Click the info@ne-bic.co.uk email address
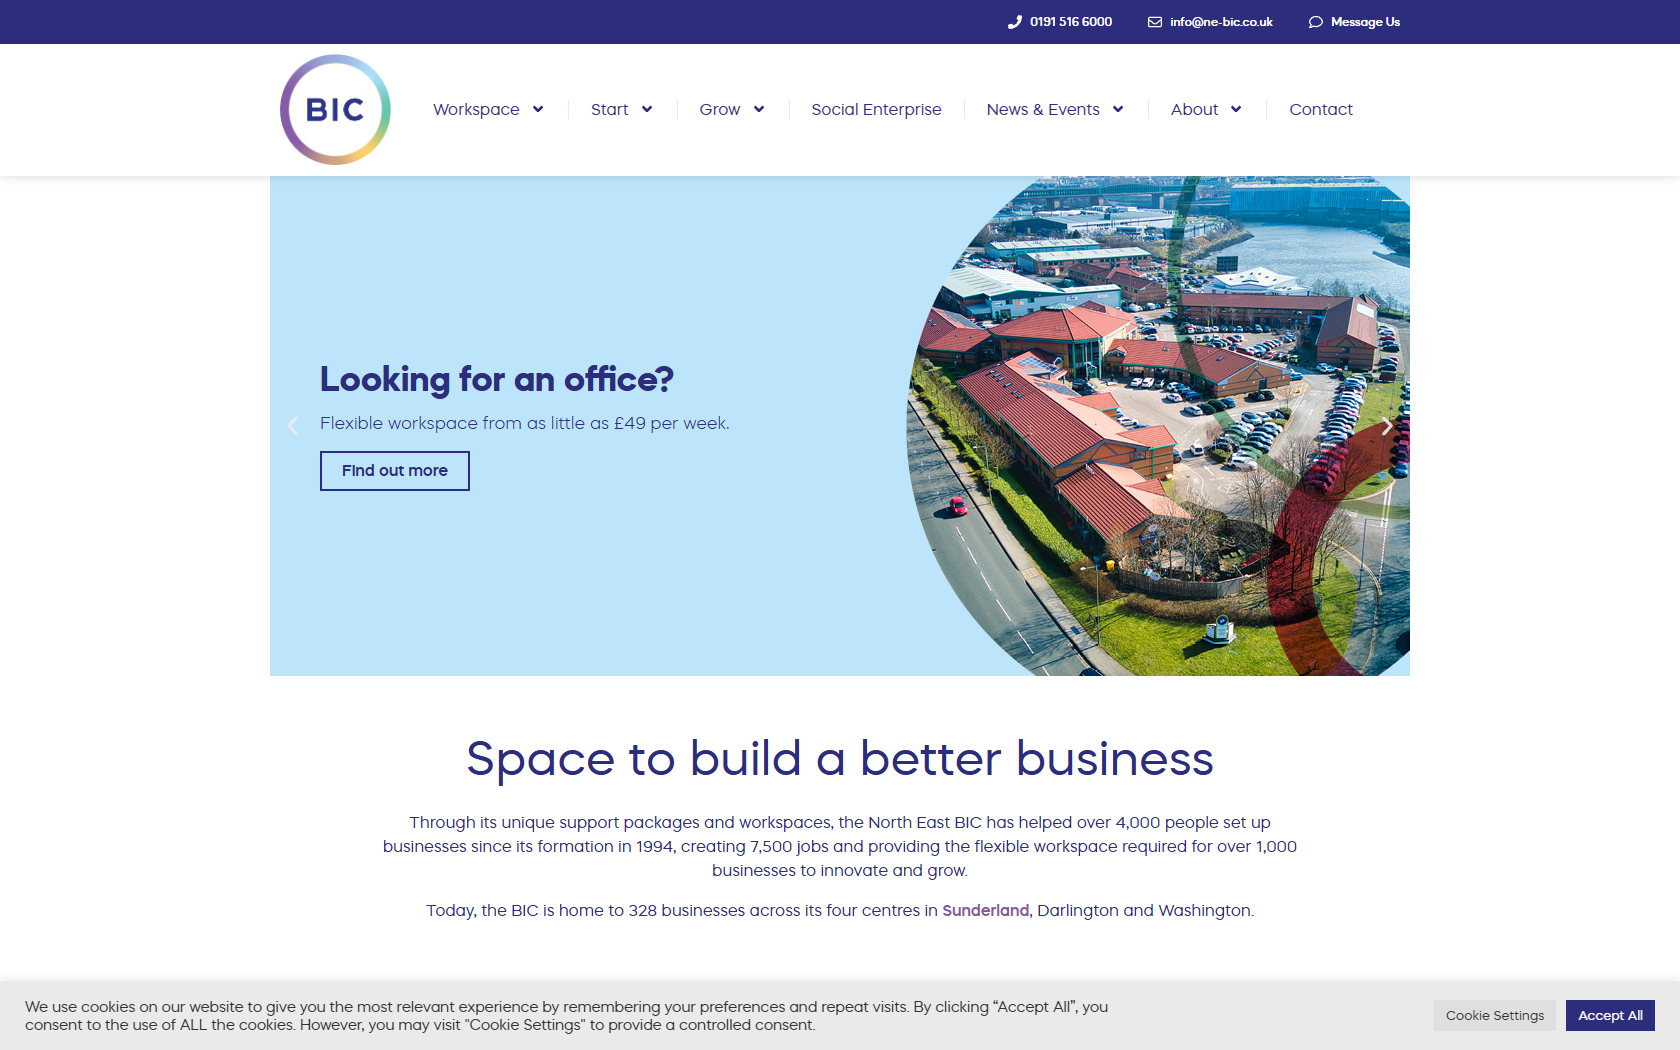Screen dimensions: 1680x1050 click(x=1221, y=22)
